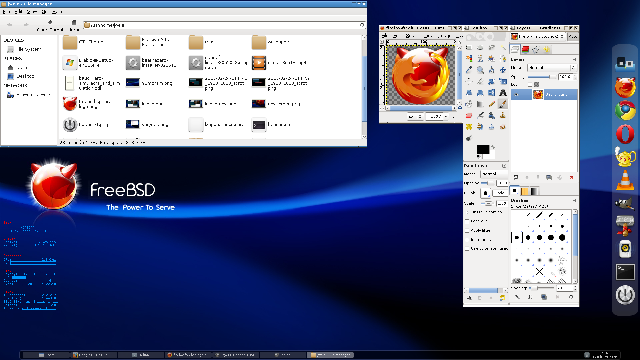Screen dimensions: 640x360
Task: Select the Pencil tool in GIMP toolbox
Action: tap(491, 104)
